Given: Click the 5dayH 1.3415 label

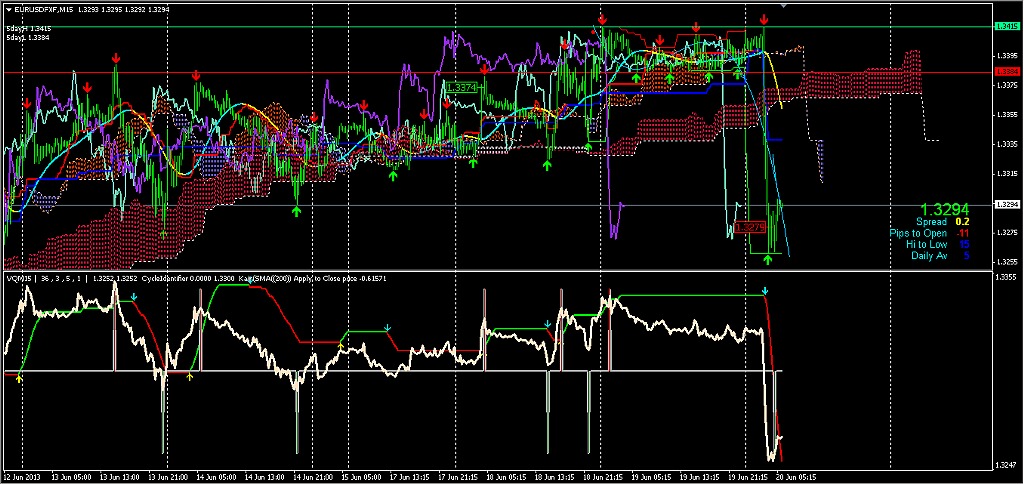Looking at the screenshot, I should coord(28,29).
